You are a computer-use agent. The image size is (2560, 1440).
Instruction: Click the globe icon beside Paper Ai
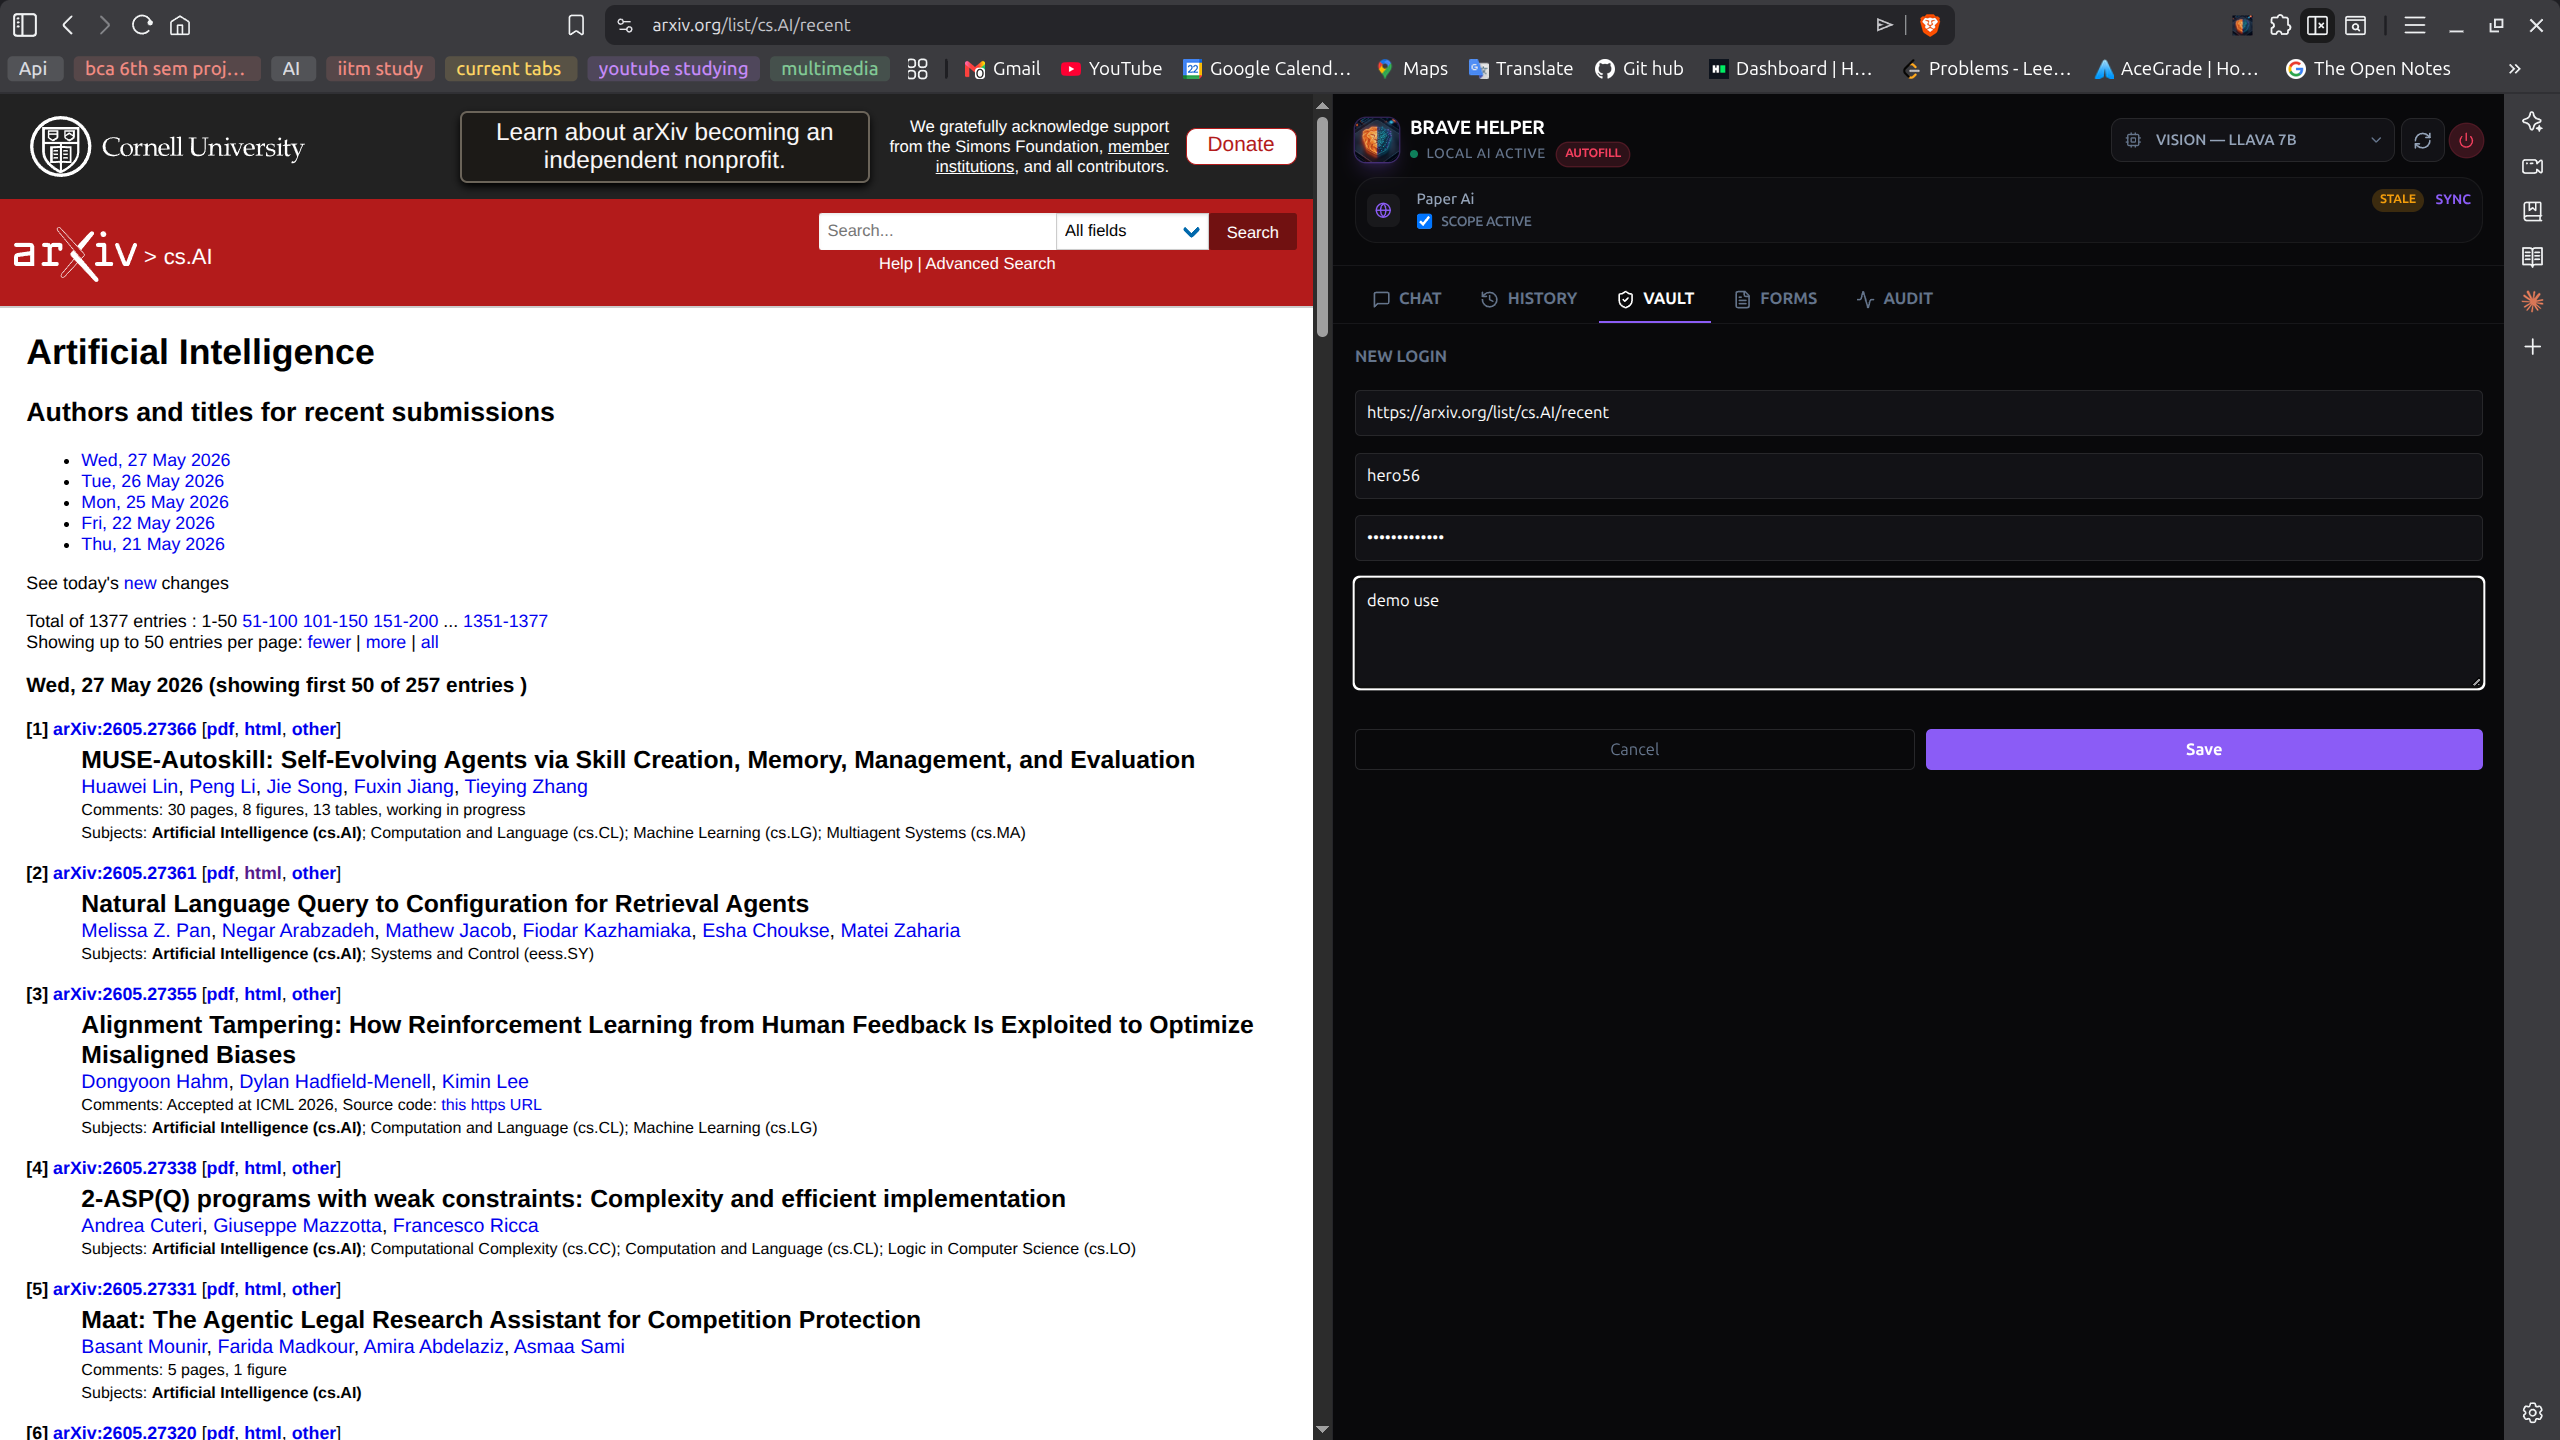[x=1383, y=210]
